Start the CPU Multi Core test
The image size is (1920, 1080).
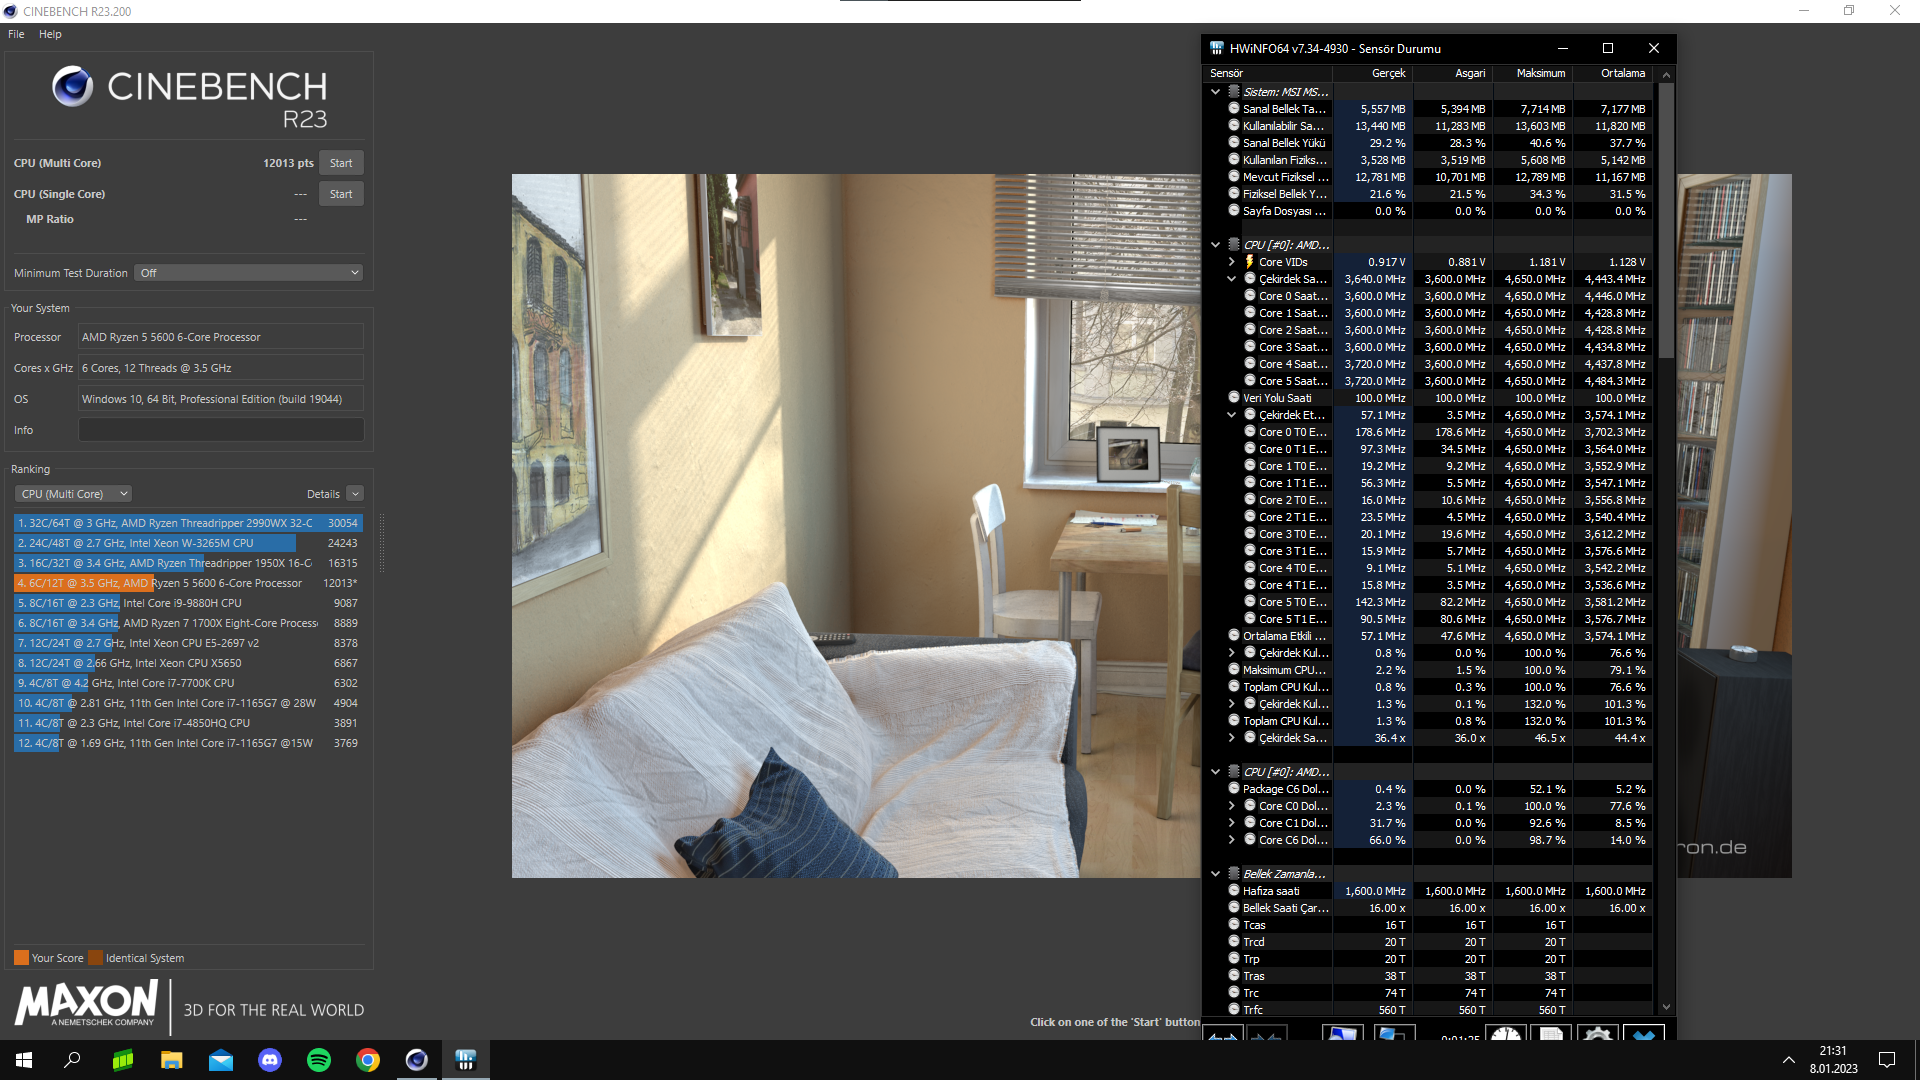pos(341,163)
